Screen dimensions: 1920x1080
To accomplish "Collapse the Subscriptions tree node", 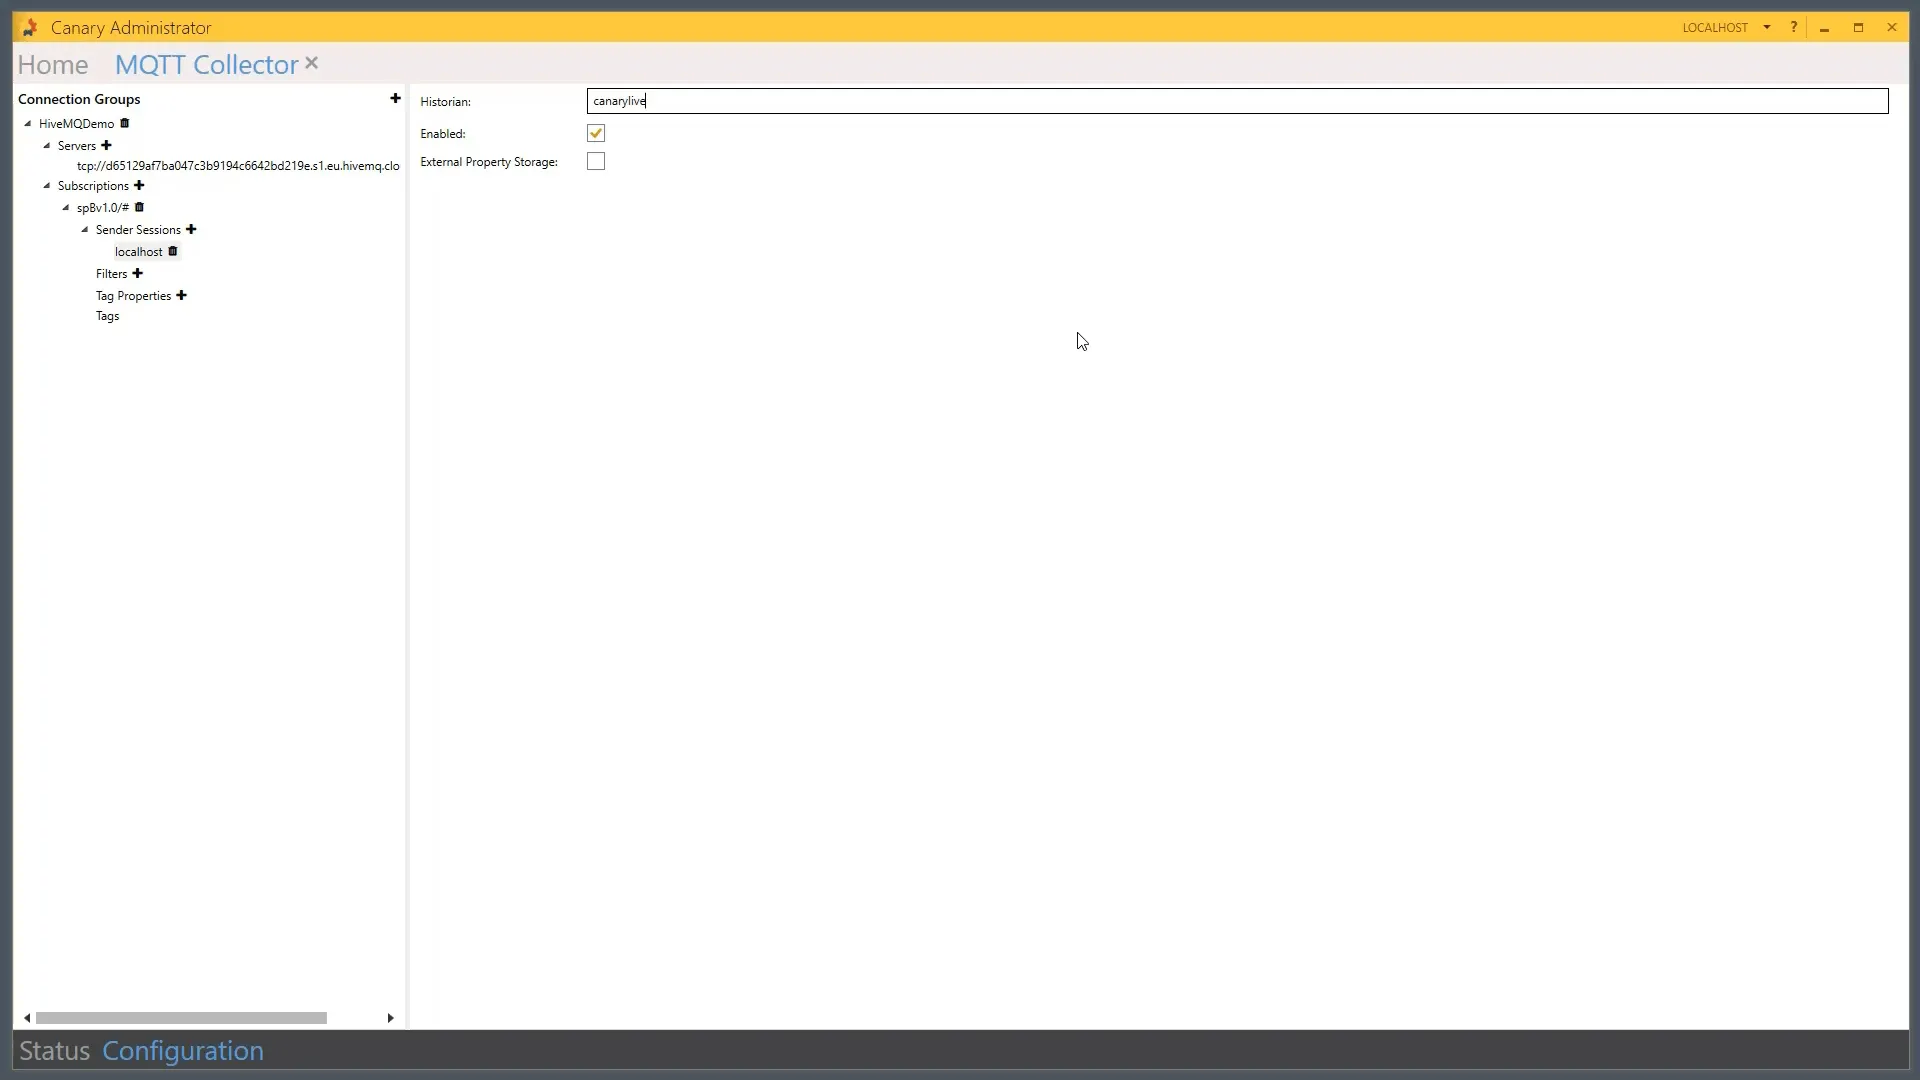I will (47, 186).
